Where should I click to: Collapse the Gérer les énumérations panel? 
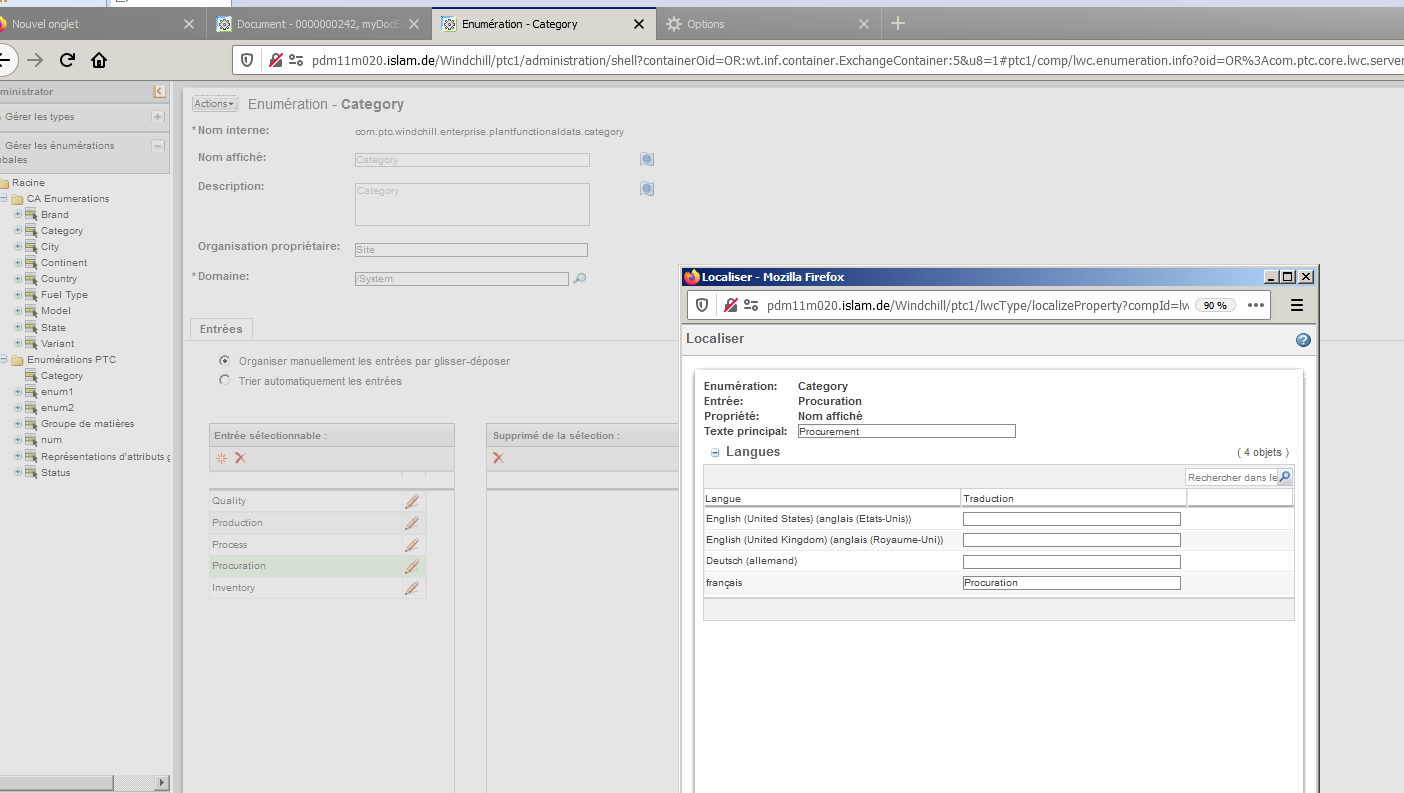(157, 146)
